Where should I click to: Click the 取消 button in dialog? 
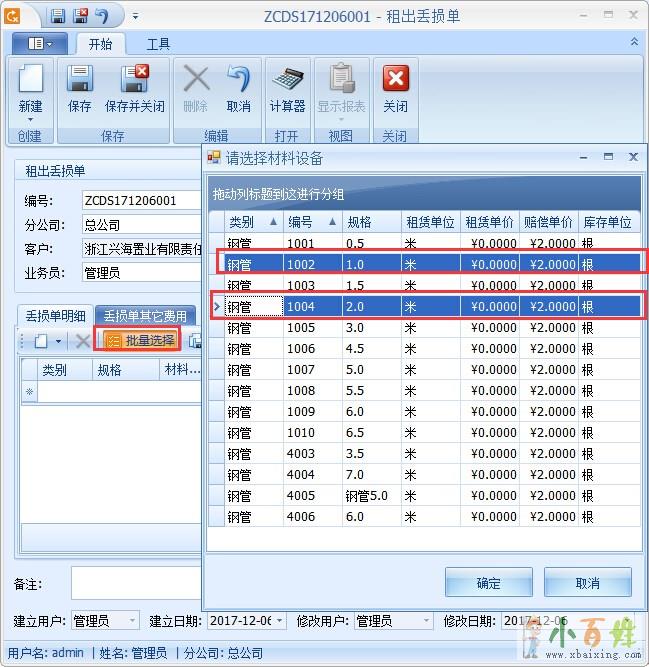coord(587,583)
